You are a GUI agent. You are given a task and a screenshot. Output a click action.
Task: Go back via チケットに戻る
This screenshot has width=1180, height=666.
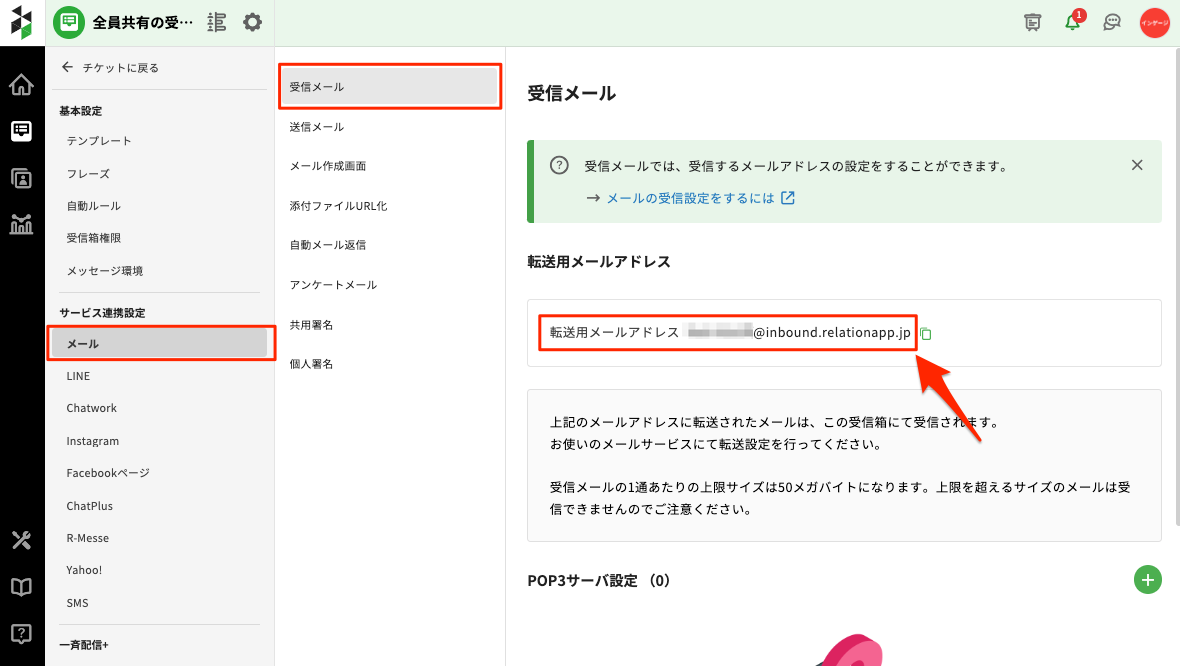pos(110,68)
